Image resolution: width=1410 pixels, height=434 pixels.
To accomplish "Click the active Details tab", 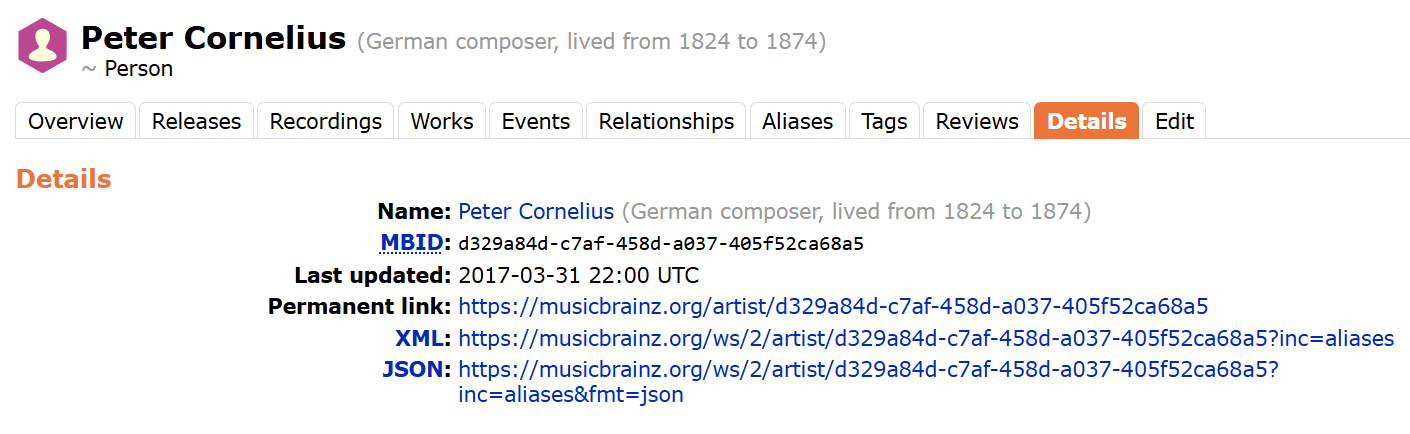I will point(1086,121).
